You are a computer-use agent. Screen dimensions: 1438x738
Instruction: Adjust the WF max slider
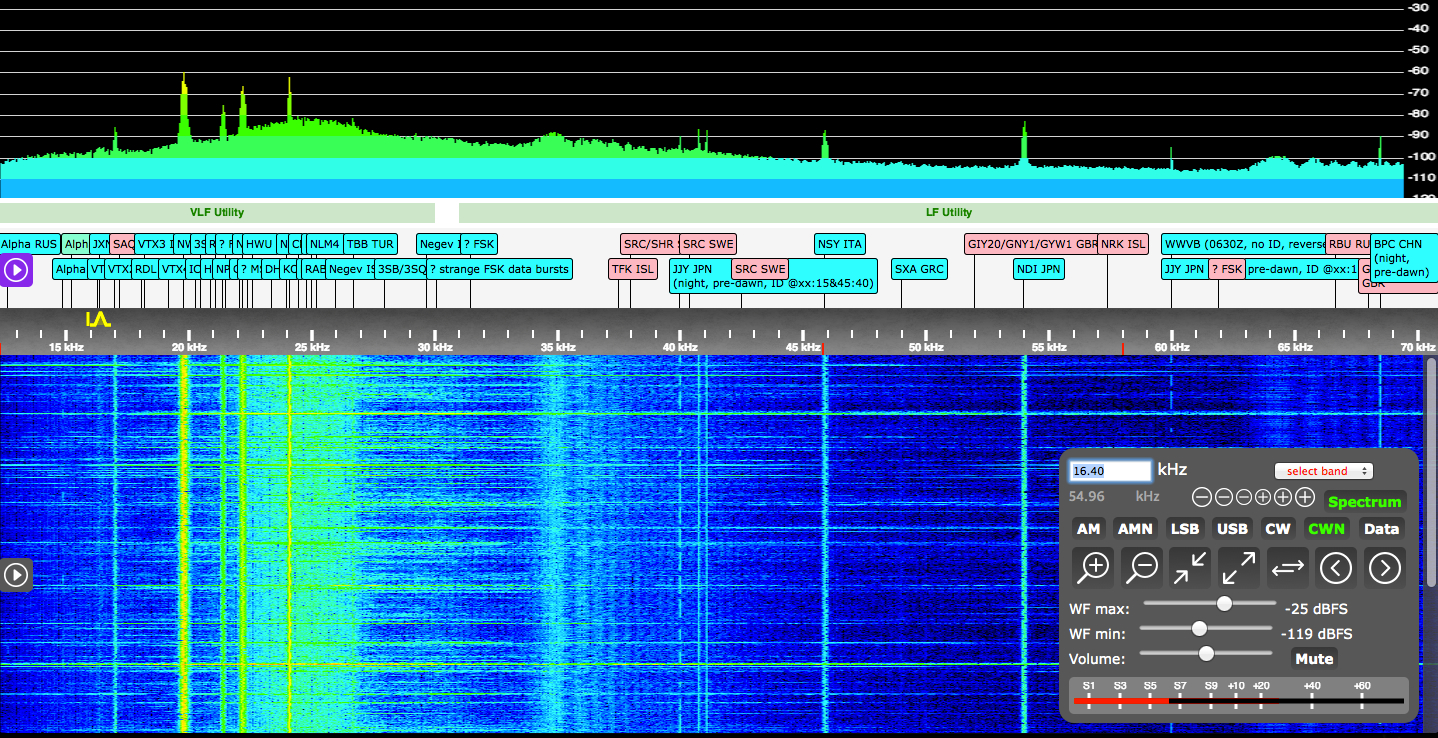[x=1209, y=604]
